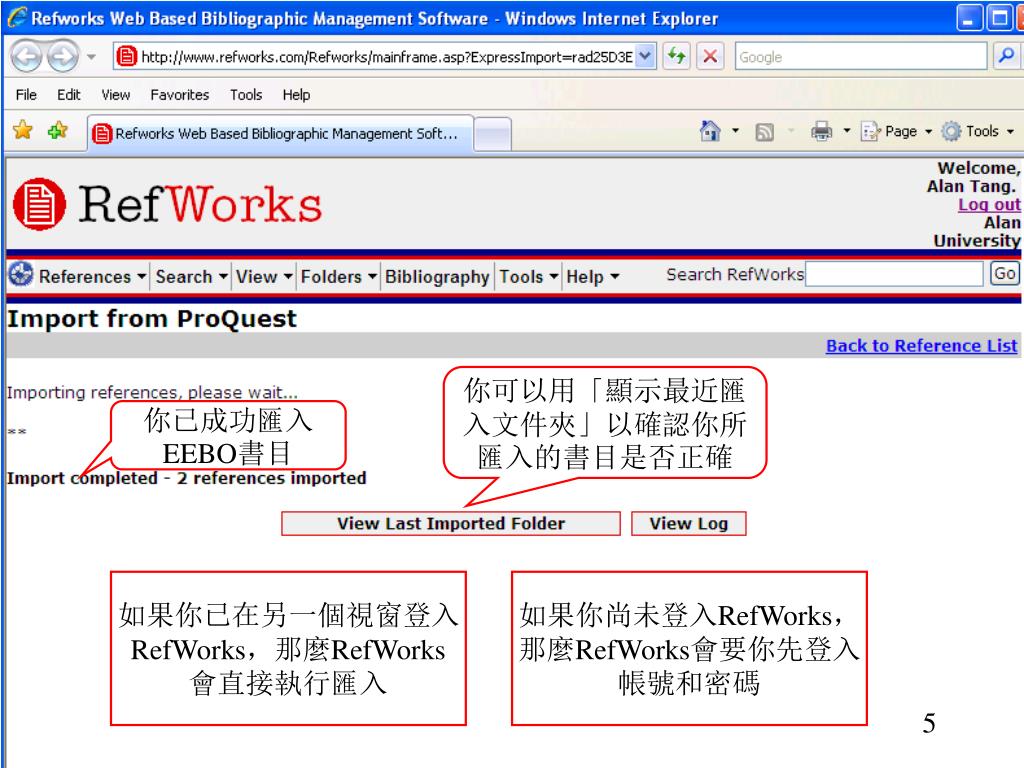Viewport: 1024px width, 768px height.
Task: Open the RefWorks View dropdown menu
Action: tap(264, 276)
